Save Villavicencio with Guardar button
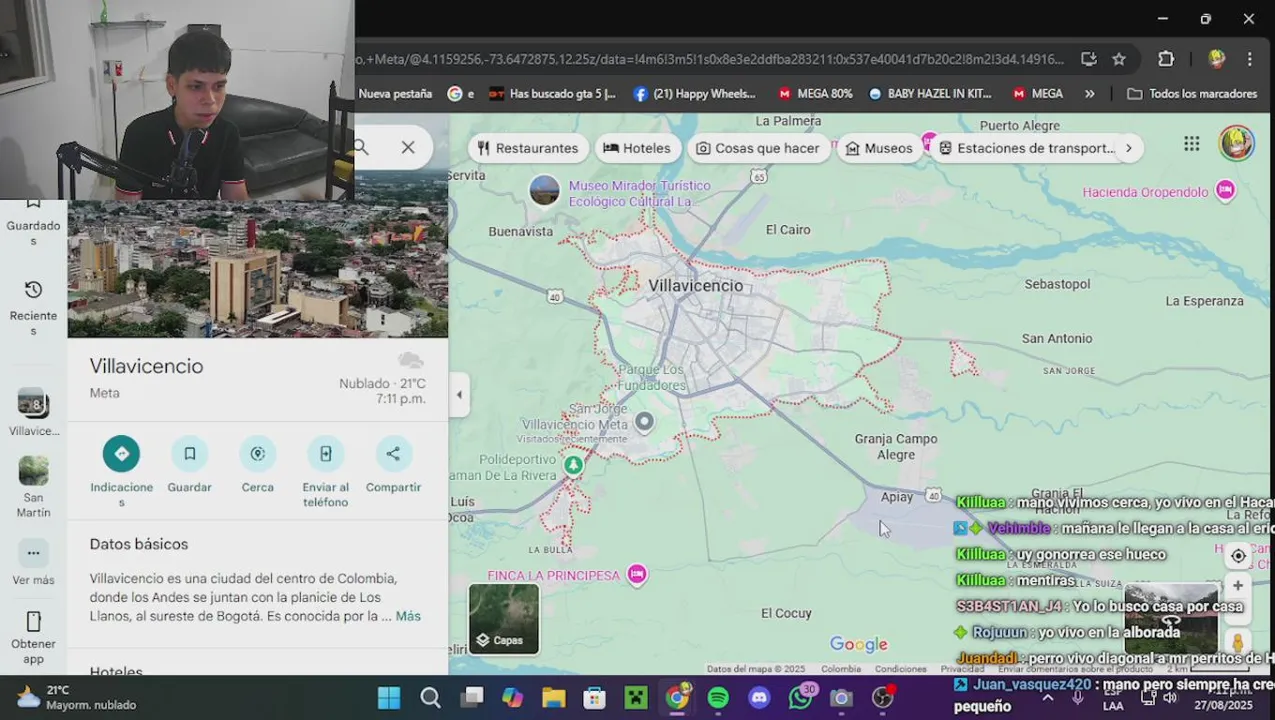1275x720 pixels. (x=189, y=454)
